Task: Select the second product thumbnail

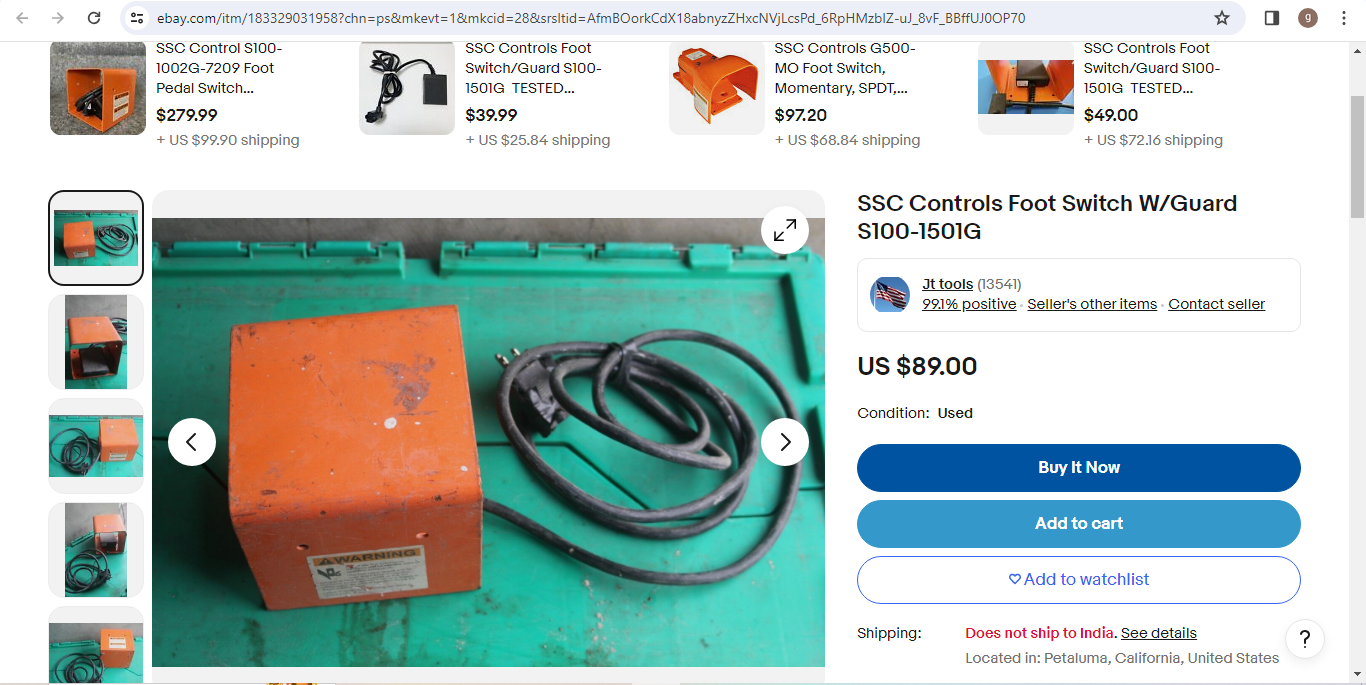Action: pos(96,342)
